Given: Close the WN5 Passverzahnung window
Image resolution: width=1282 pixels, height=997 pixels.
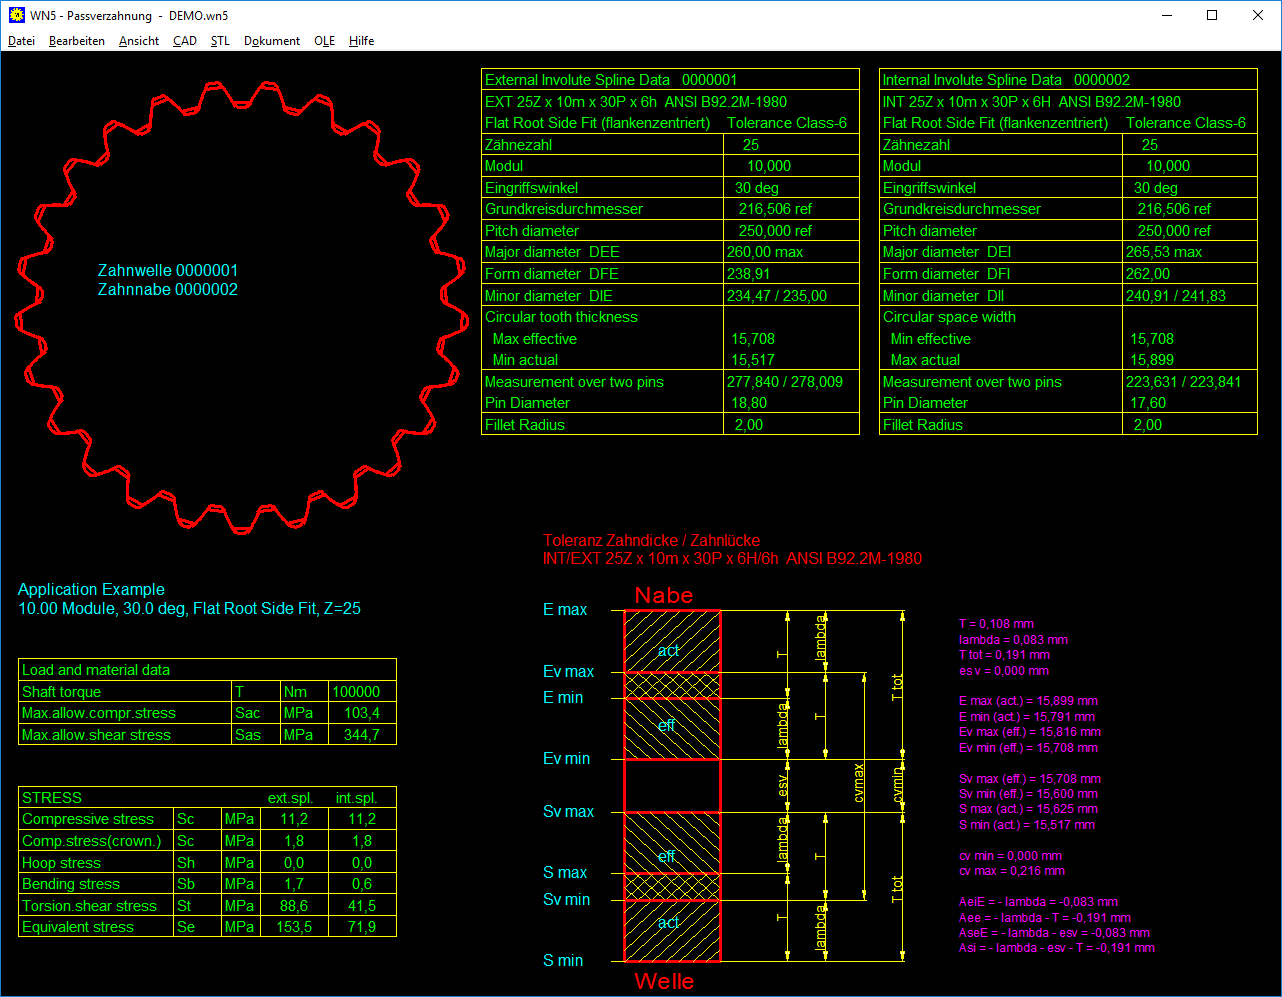Looking at the screenshot, I should click(x=1258, y=15).
